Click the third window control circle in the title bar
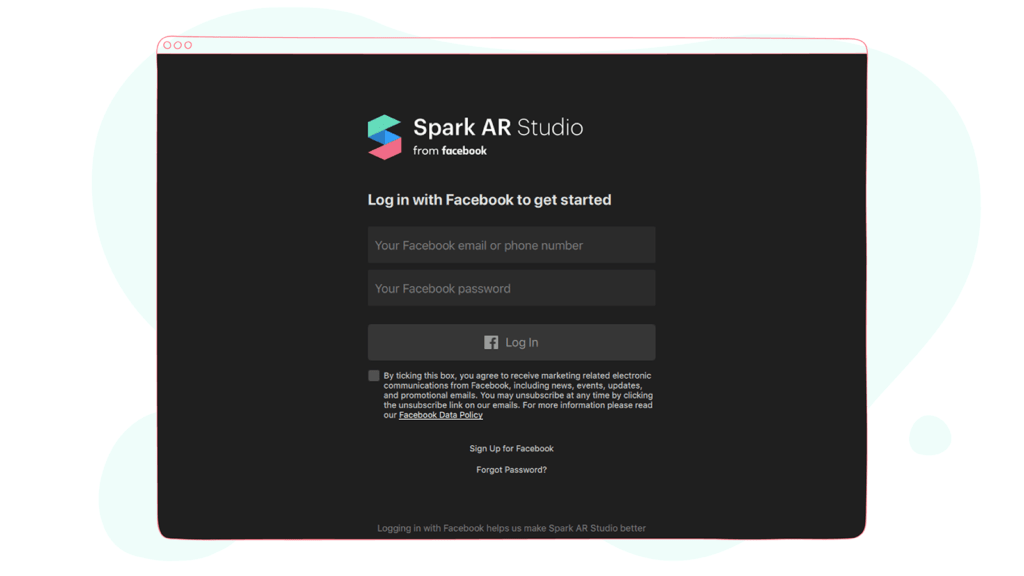Screen dimensions: 1024x576 click(188, 45)
